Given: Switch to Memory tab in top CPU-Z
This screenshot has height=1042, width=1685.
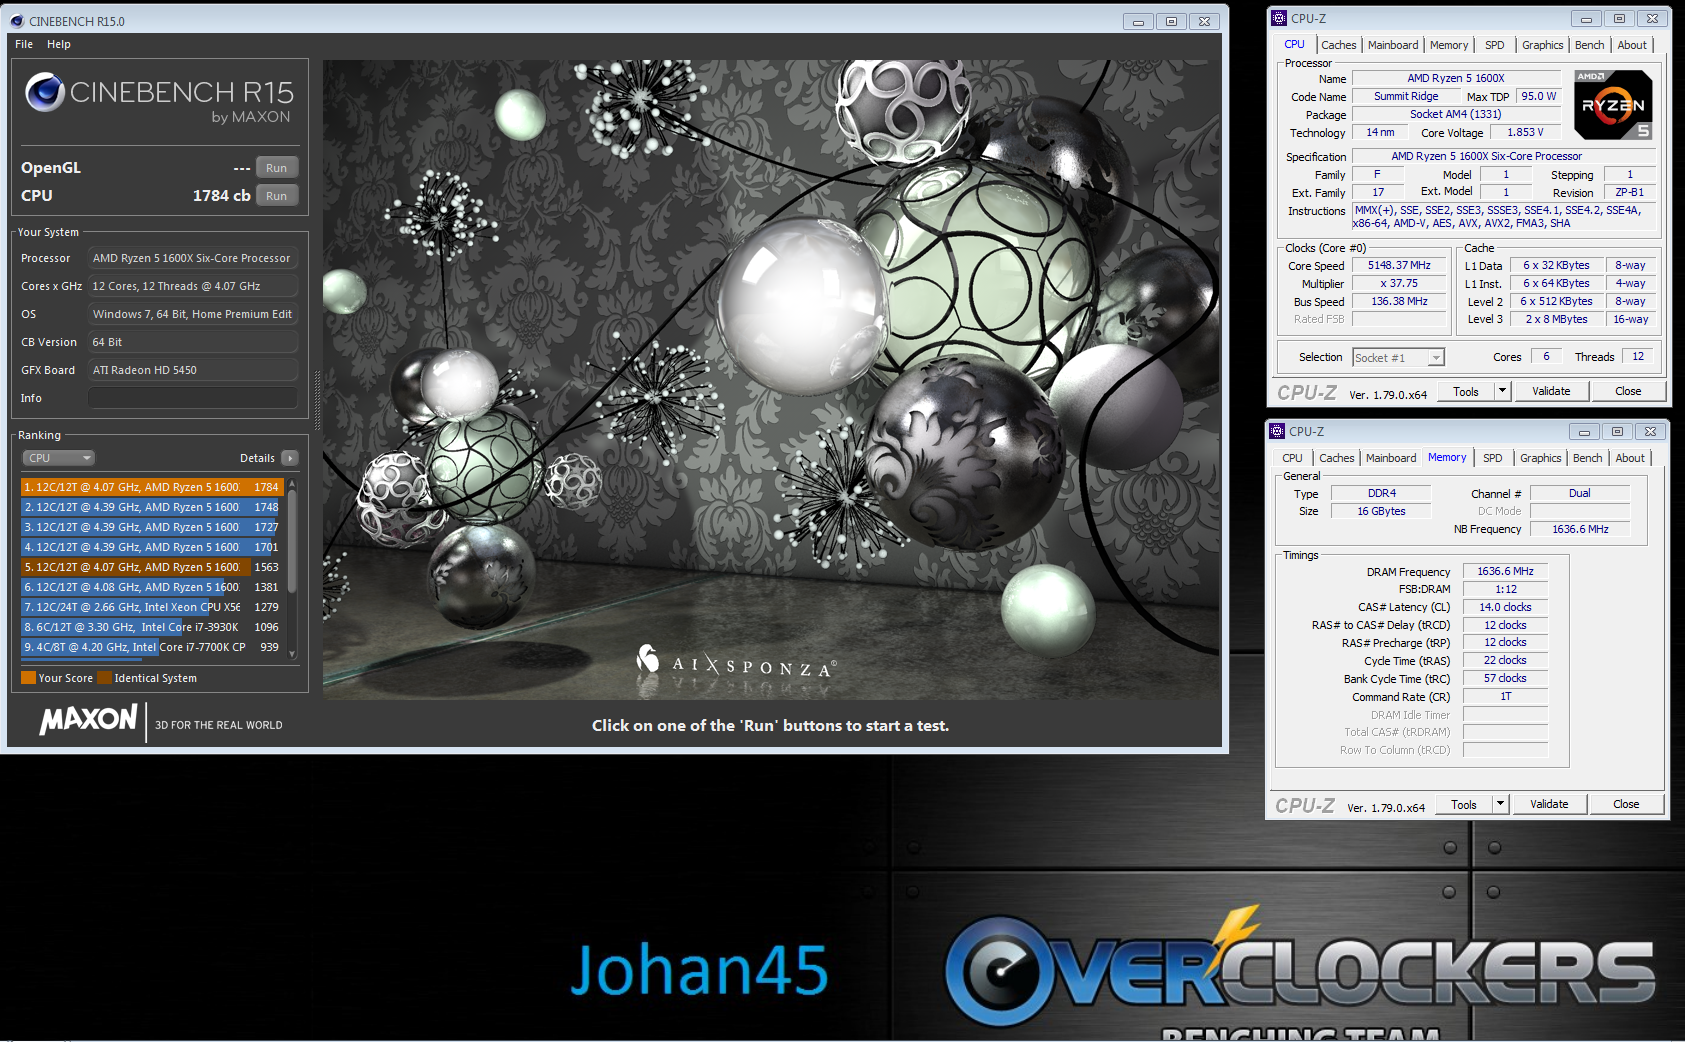Looking at the screenshot, I should point(1449,45).
